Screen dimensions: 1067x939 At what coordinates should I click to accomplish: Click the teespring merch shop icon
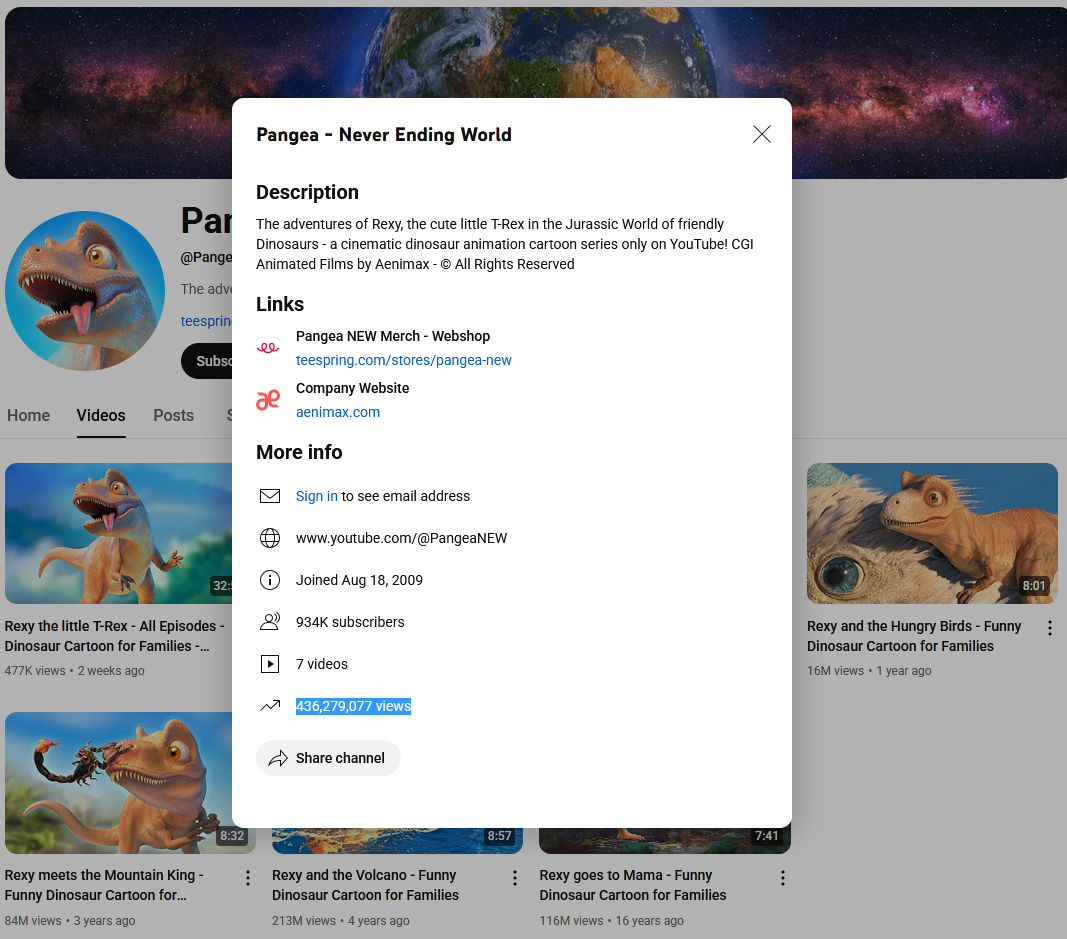(268, 348)
